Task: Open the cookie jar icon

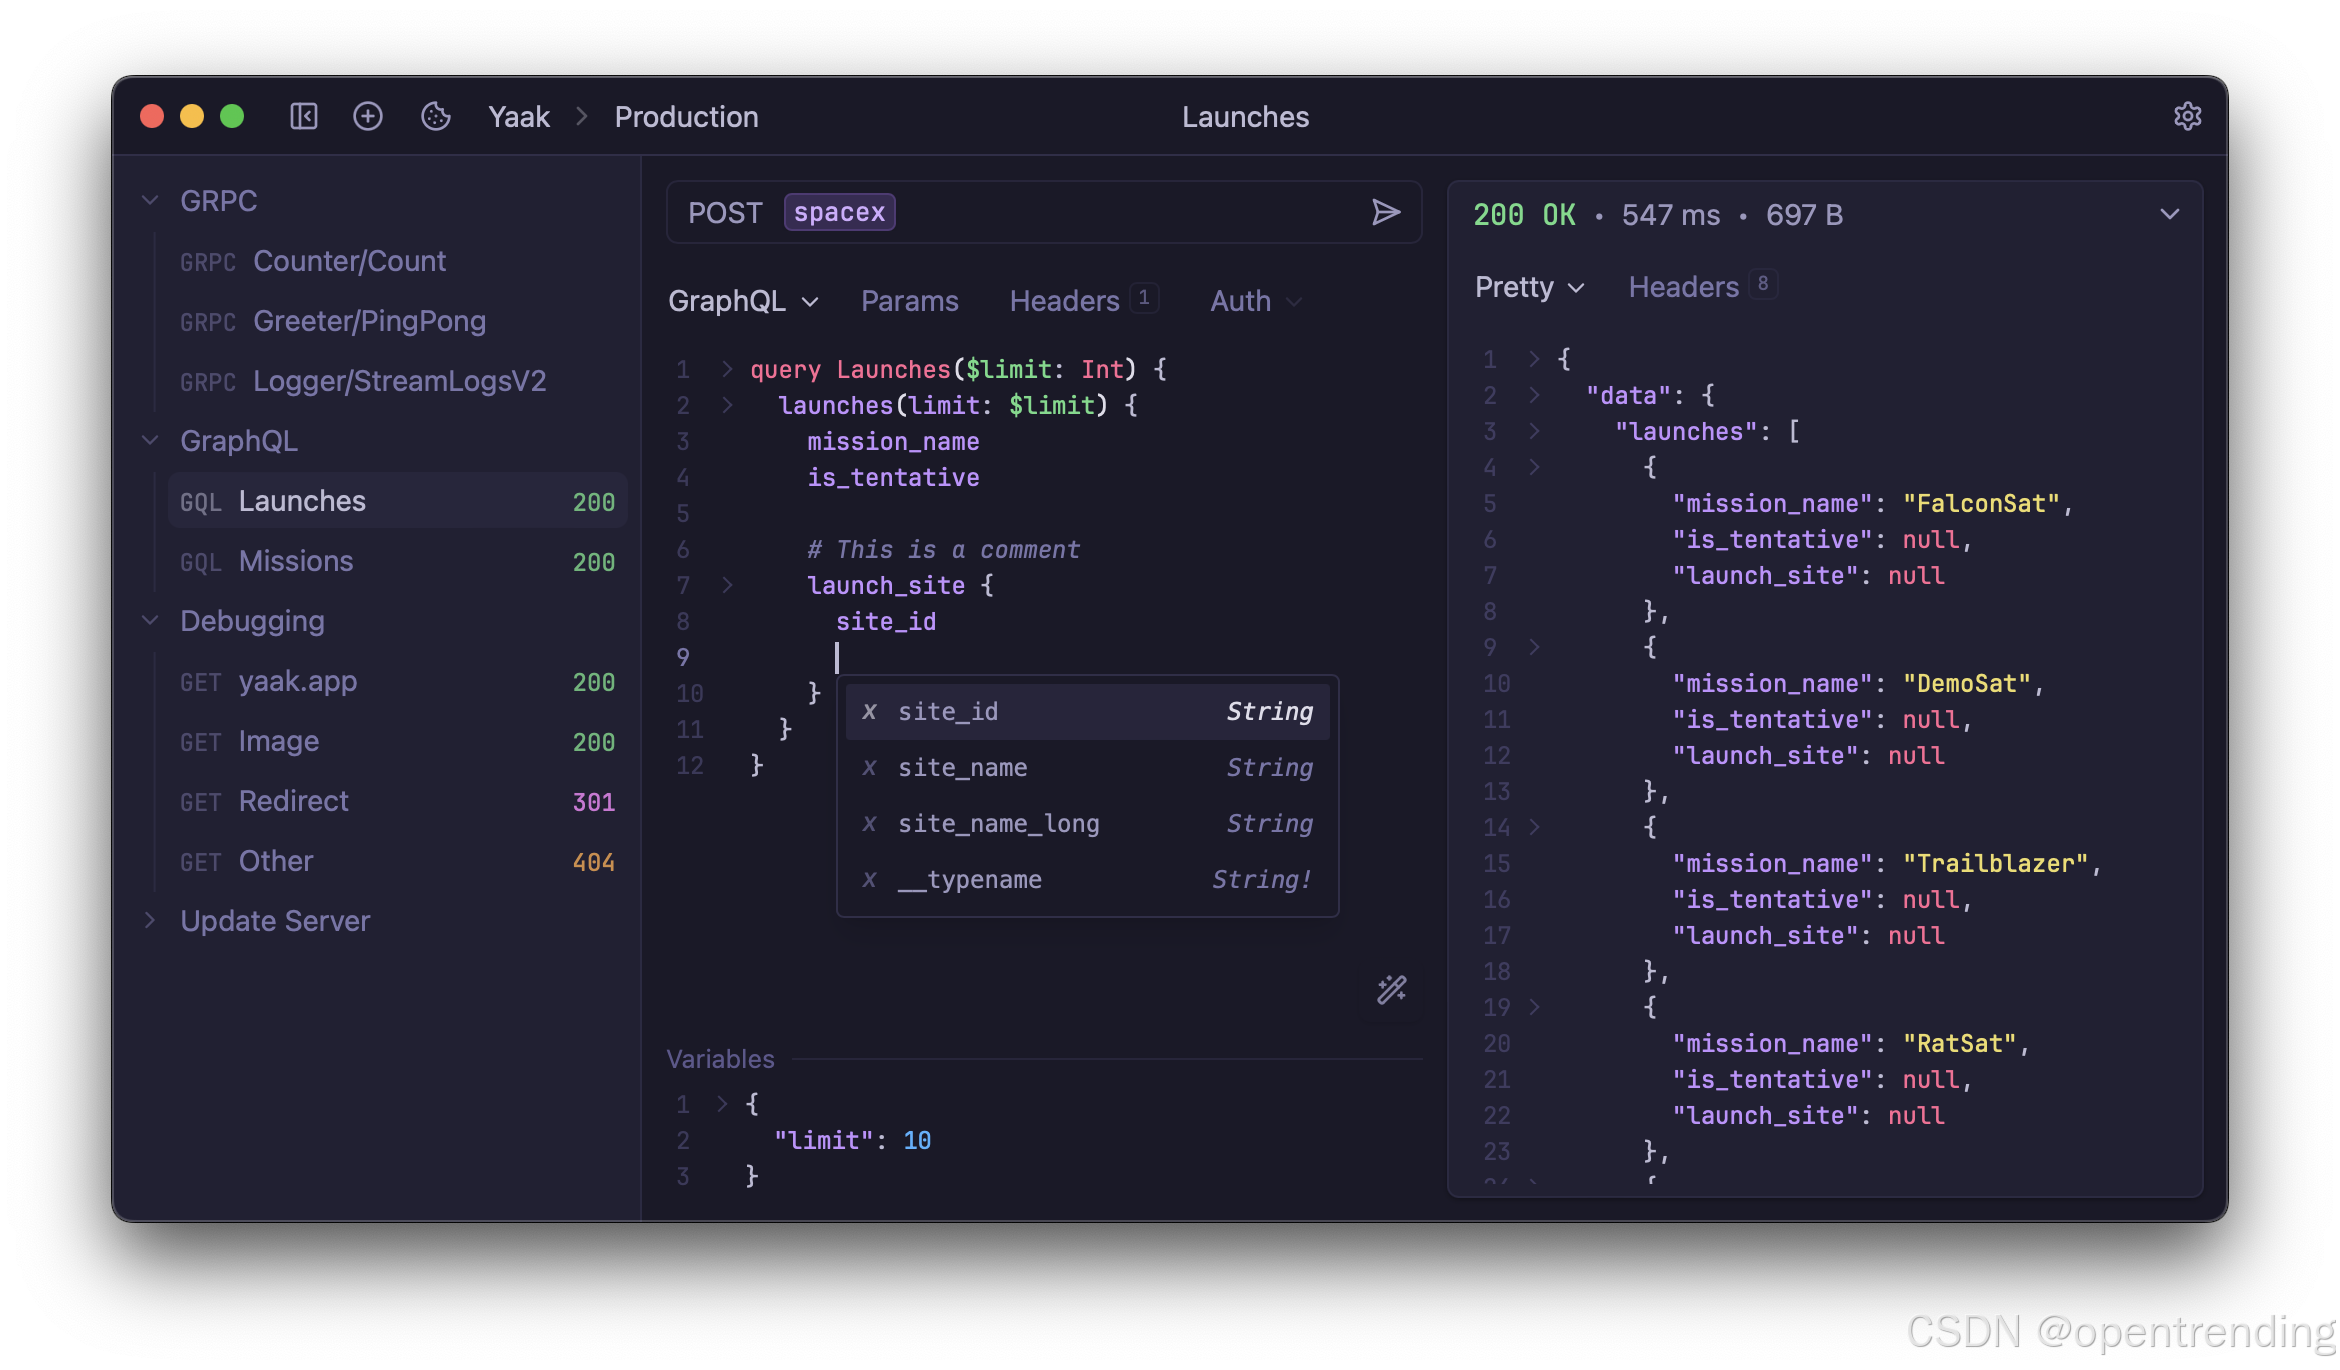Action: click(436, 117)
